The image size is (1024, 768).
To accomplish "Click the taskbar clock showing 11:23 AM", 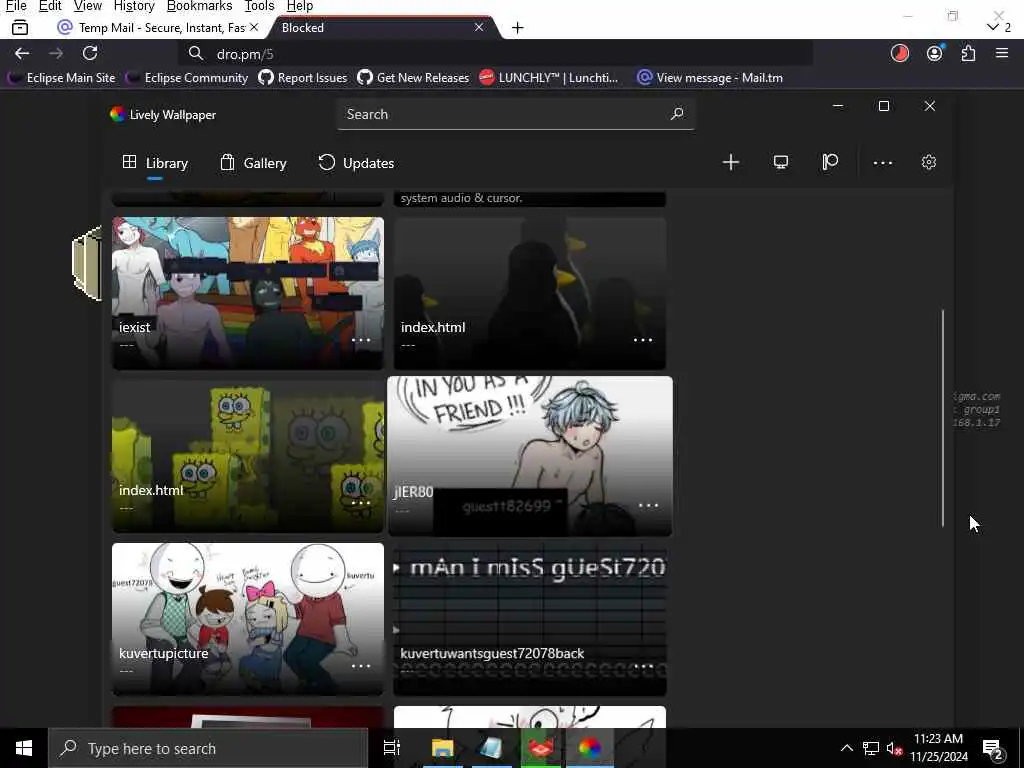I will (938, 748).
